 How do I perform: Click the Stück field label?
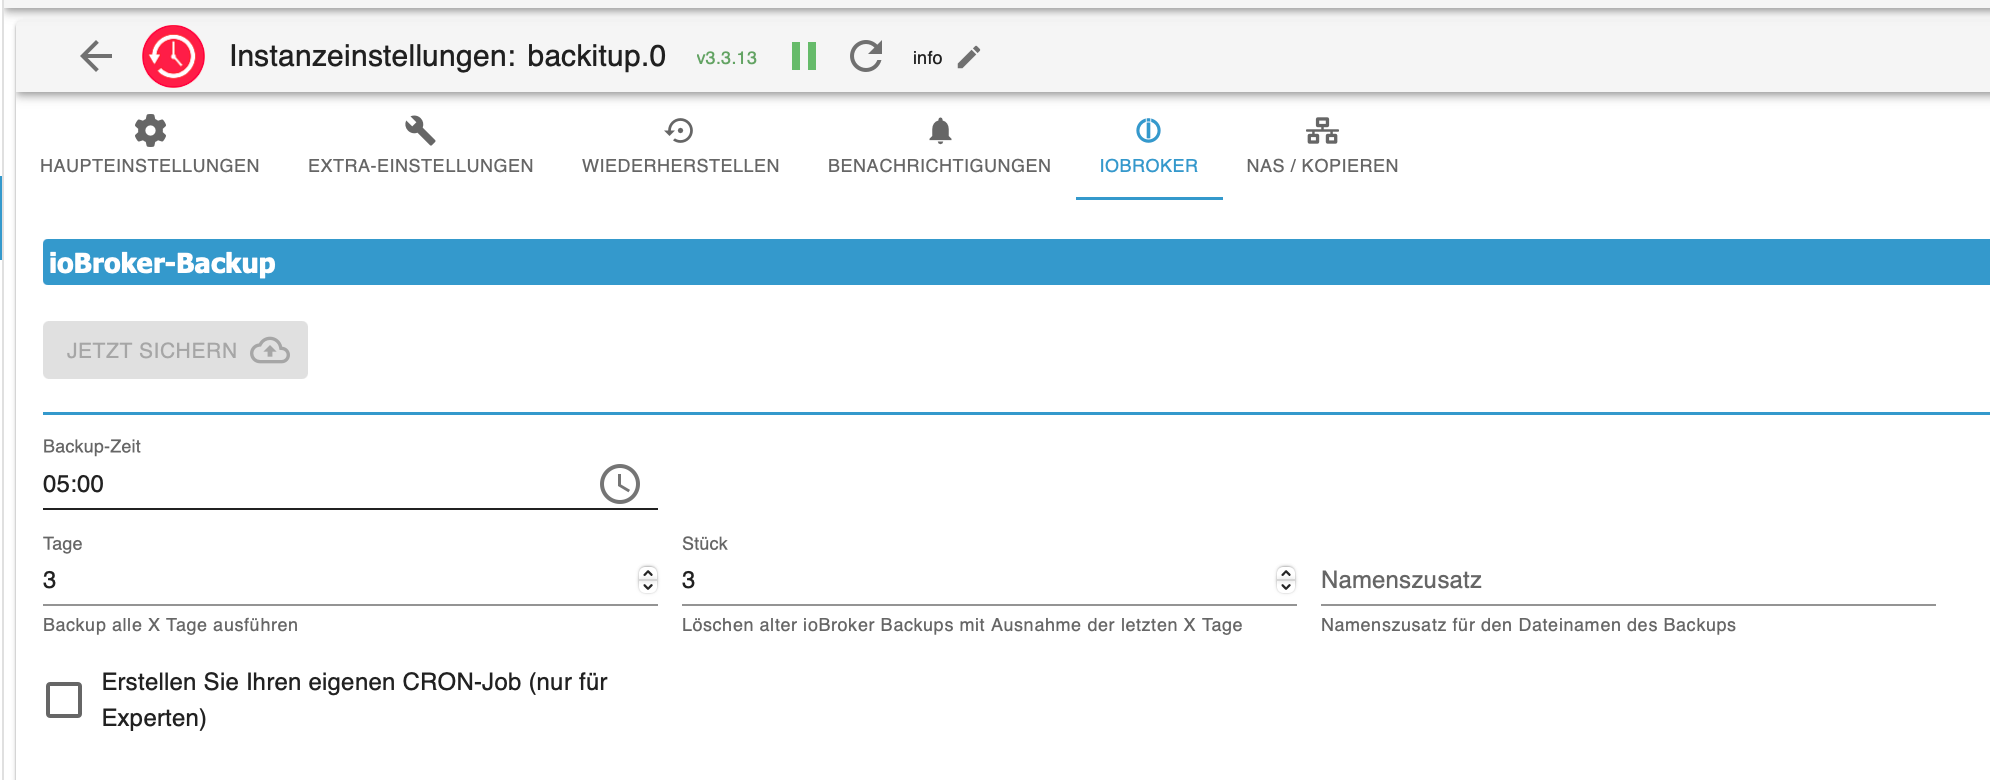[x=705, y=544]
